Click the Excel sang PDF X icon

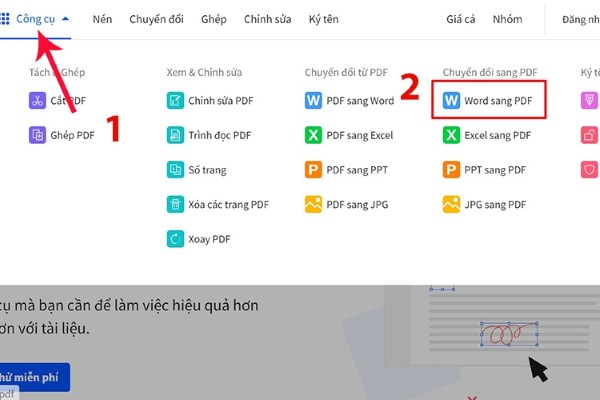pos(451,135)
